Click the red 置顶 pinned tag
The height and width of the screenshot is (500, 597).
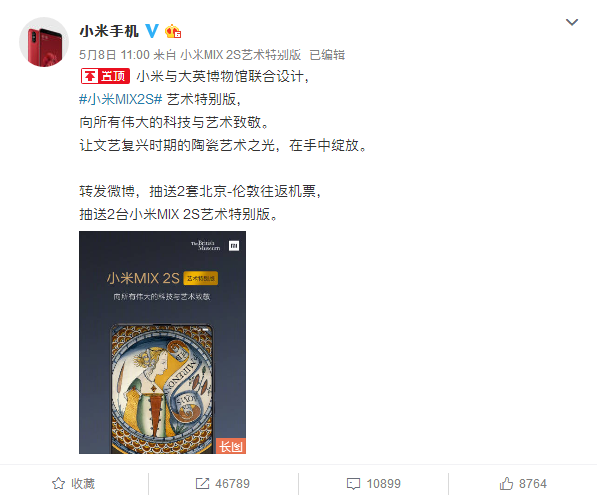point(105,76)
